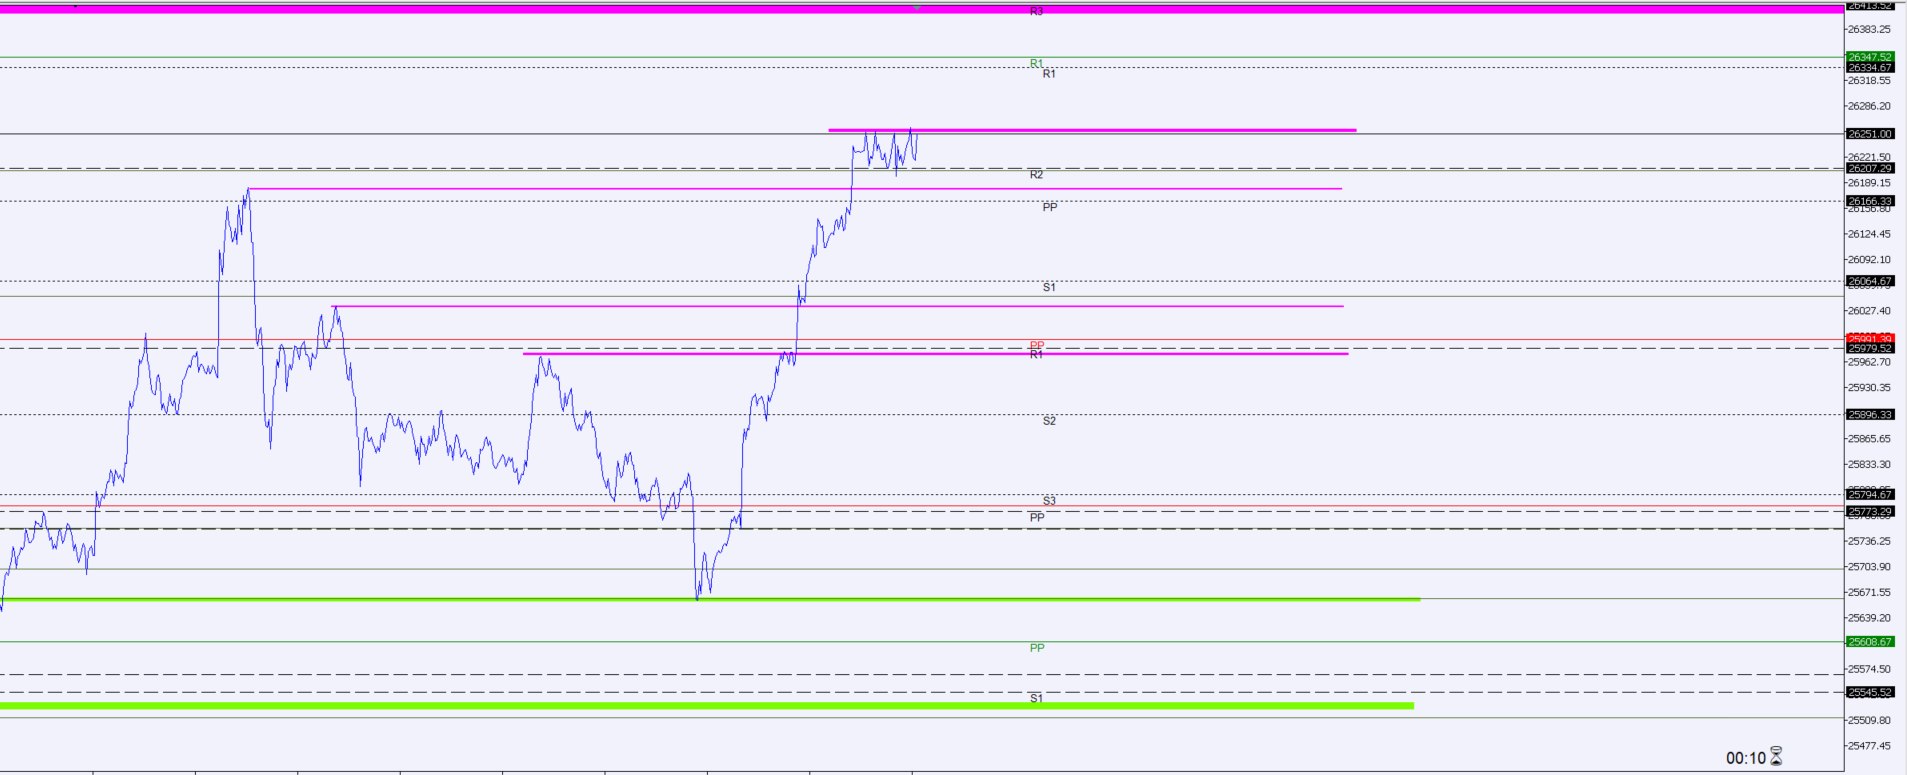Click the thick magenta band at the chart top
The image size is (1907, 775).
tap(922, 9)
